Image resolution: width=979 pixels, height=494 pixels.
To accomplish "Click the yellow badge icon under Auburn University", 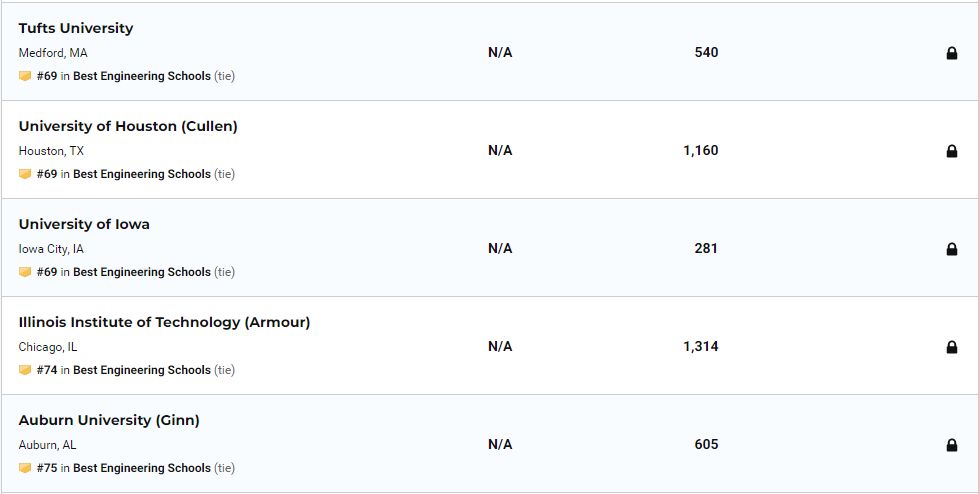I will [25, 468].
